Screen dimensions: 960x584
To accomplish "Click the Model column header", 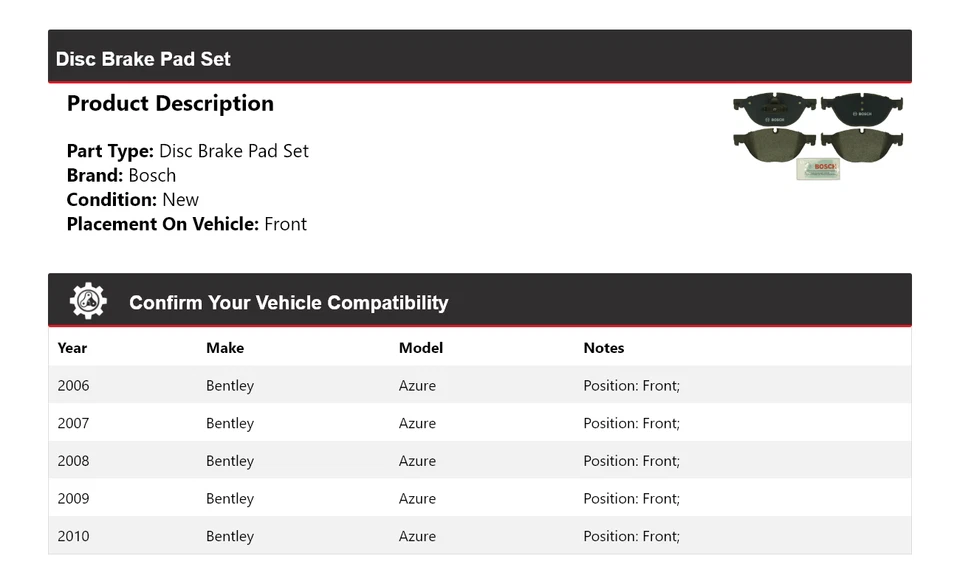I will pos(420,348).
